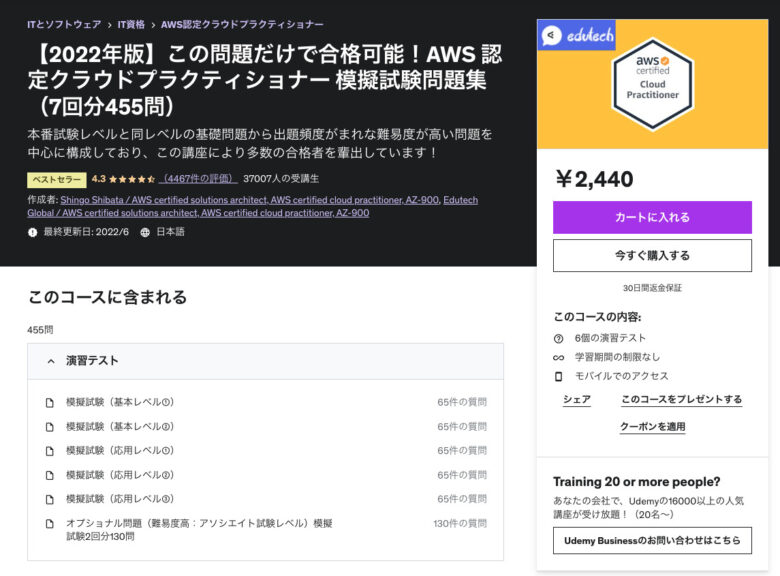Click the 6個の演習テスト text

610,338
